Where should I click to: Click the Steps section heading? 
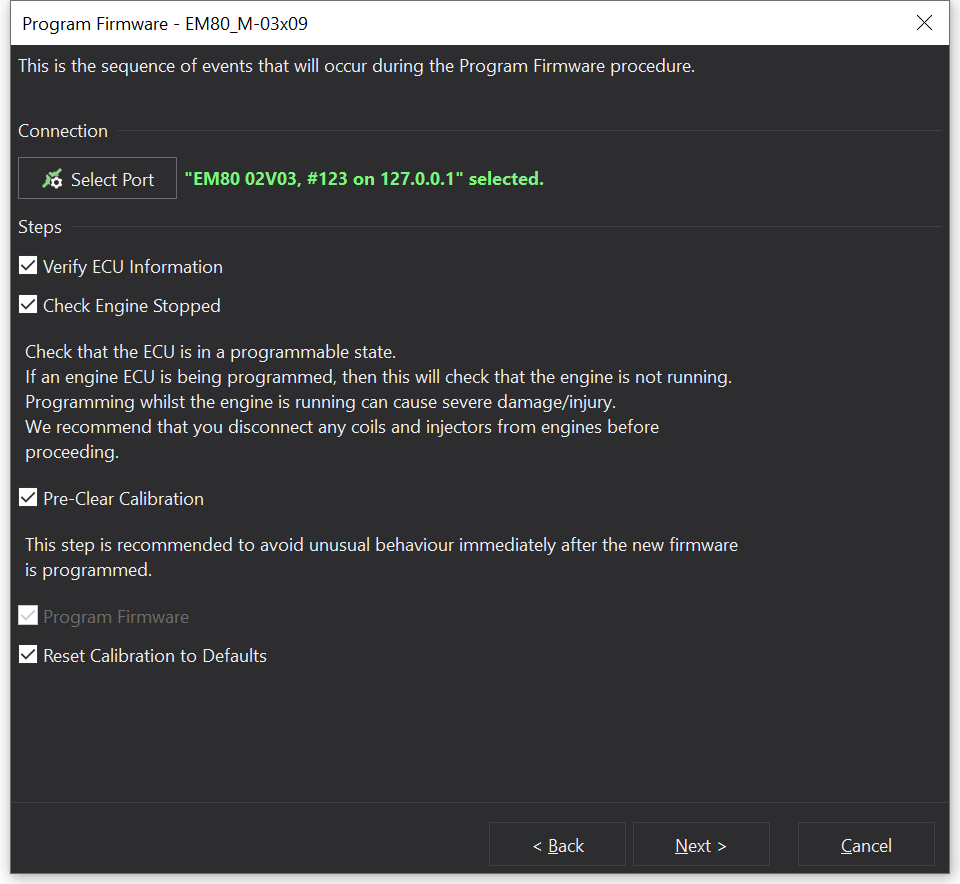point(40,227)
